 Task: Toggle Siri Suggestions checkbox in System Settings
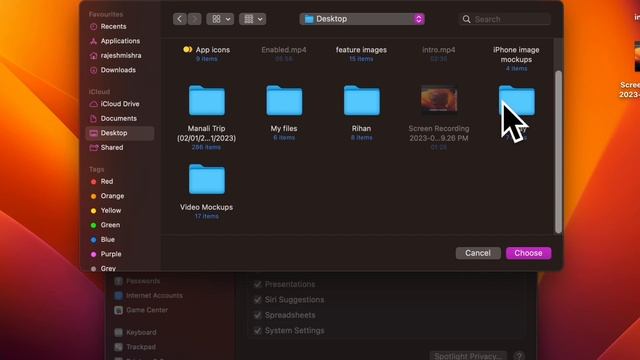tap(257, 300)
